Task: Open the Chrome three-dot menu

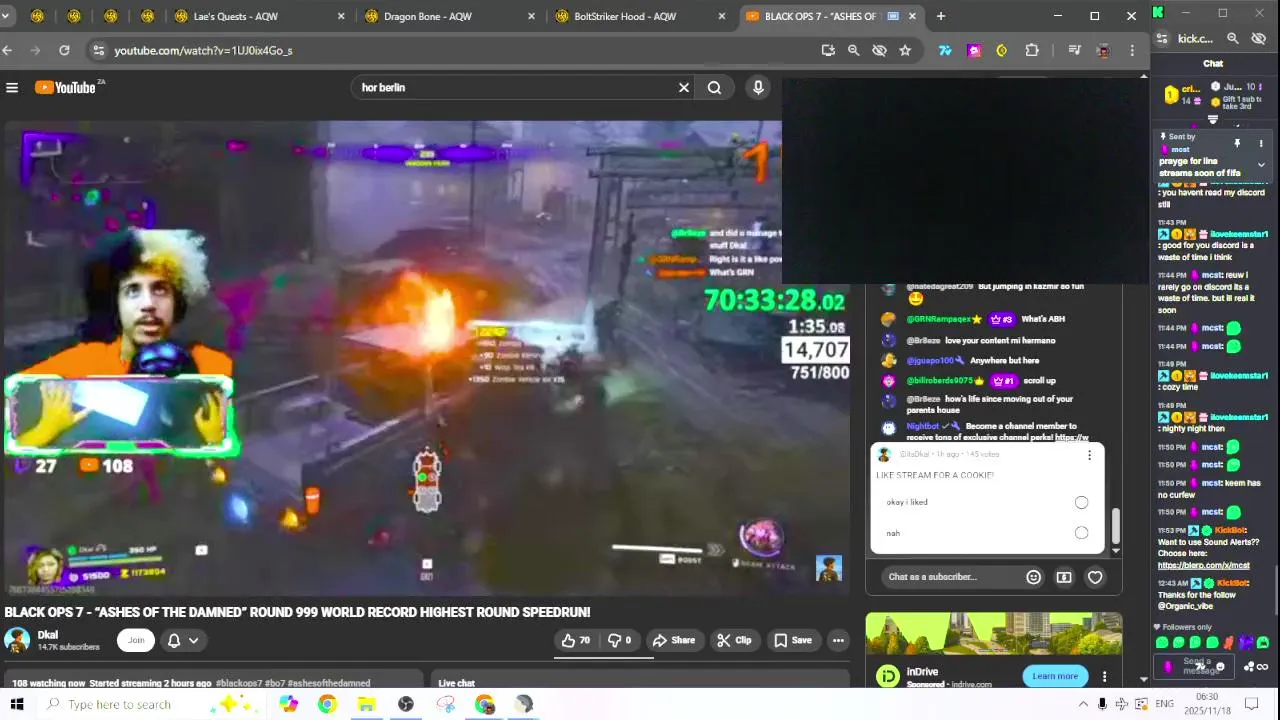Action: click(x=1132, y=50)
